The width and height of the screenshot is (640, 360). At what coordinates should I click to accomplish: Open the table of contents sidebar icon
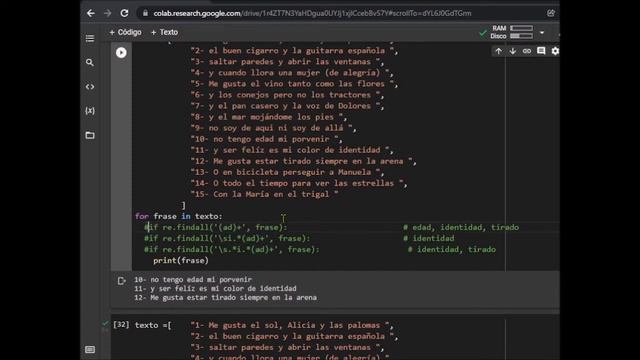click(90, 38)
